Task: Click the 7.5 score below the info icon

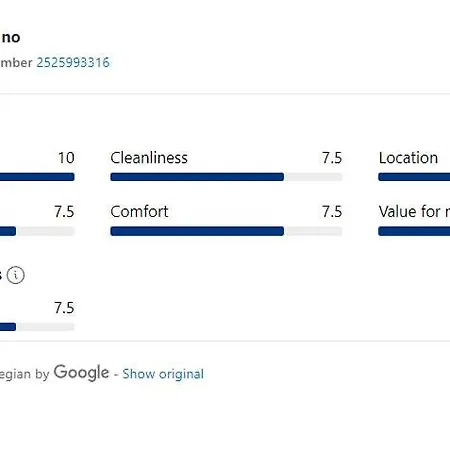Action: [x=64, y=308]
